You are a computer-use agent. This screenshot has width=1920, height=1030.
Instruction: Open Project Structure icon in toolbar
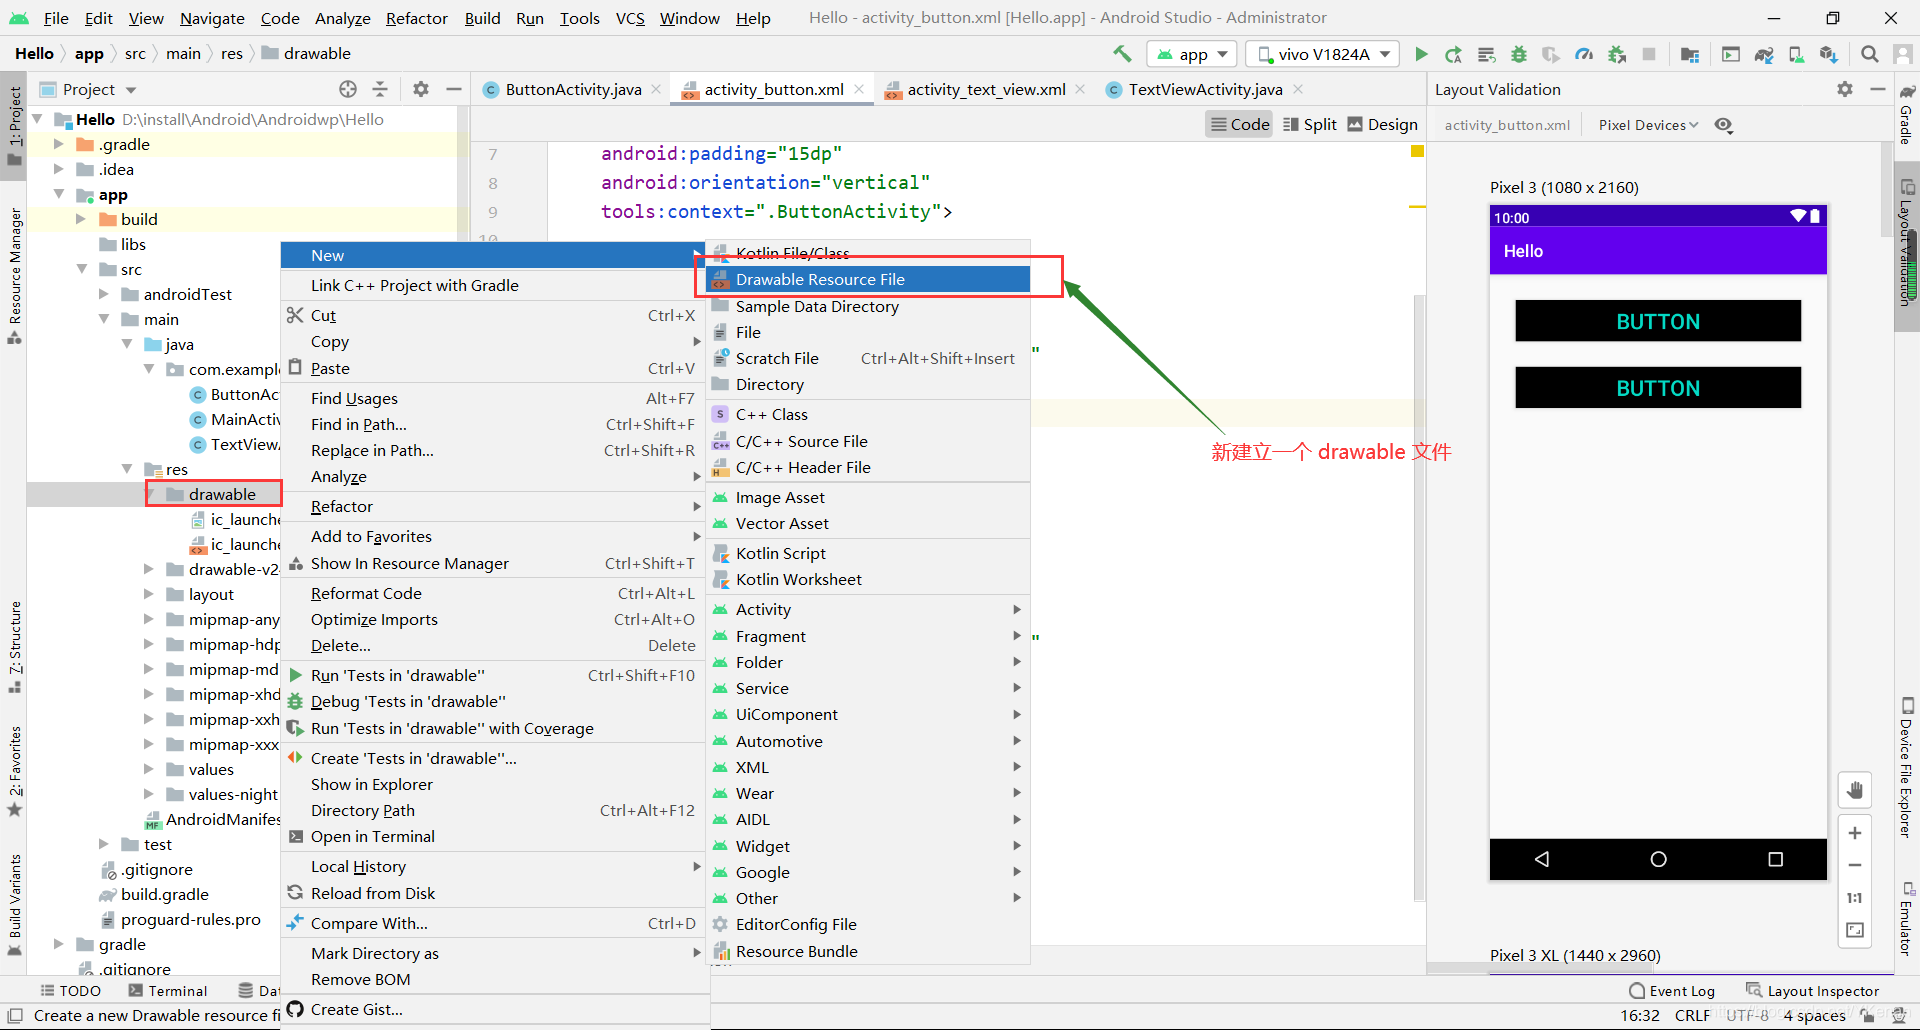click(1690, 54)
